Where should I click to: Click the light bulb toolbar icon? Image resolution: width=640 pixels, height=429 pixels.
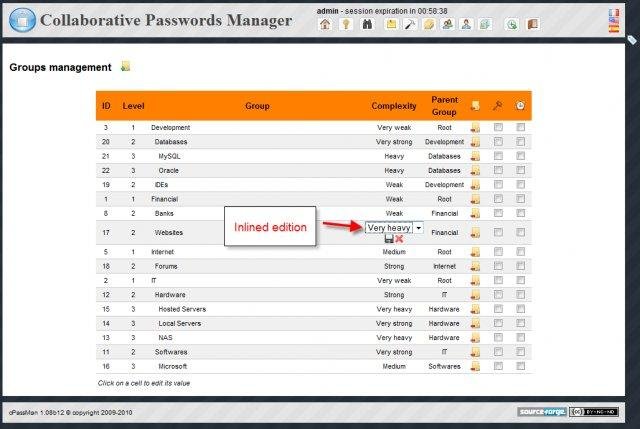(x=346, y=24)
